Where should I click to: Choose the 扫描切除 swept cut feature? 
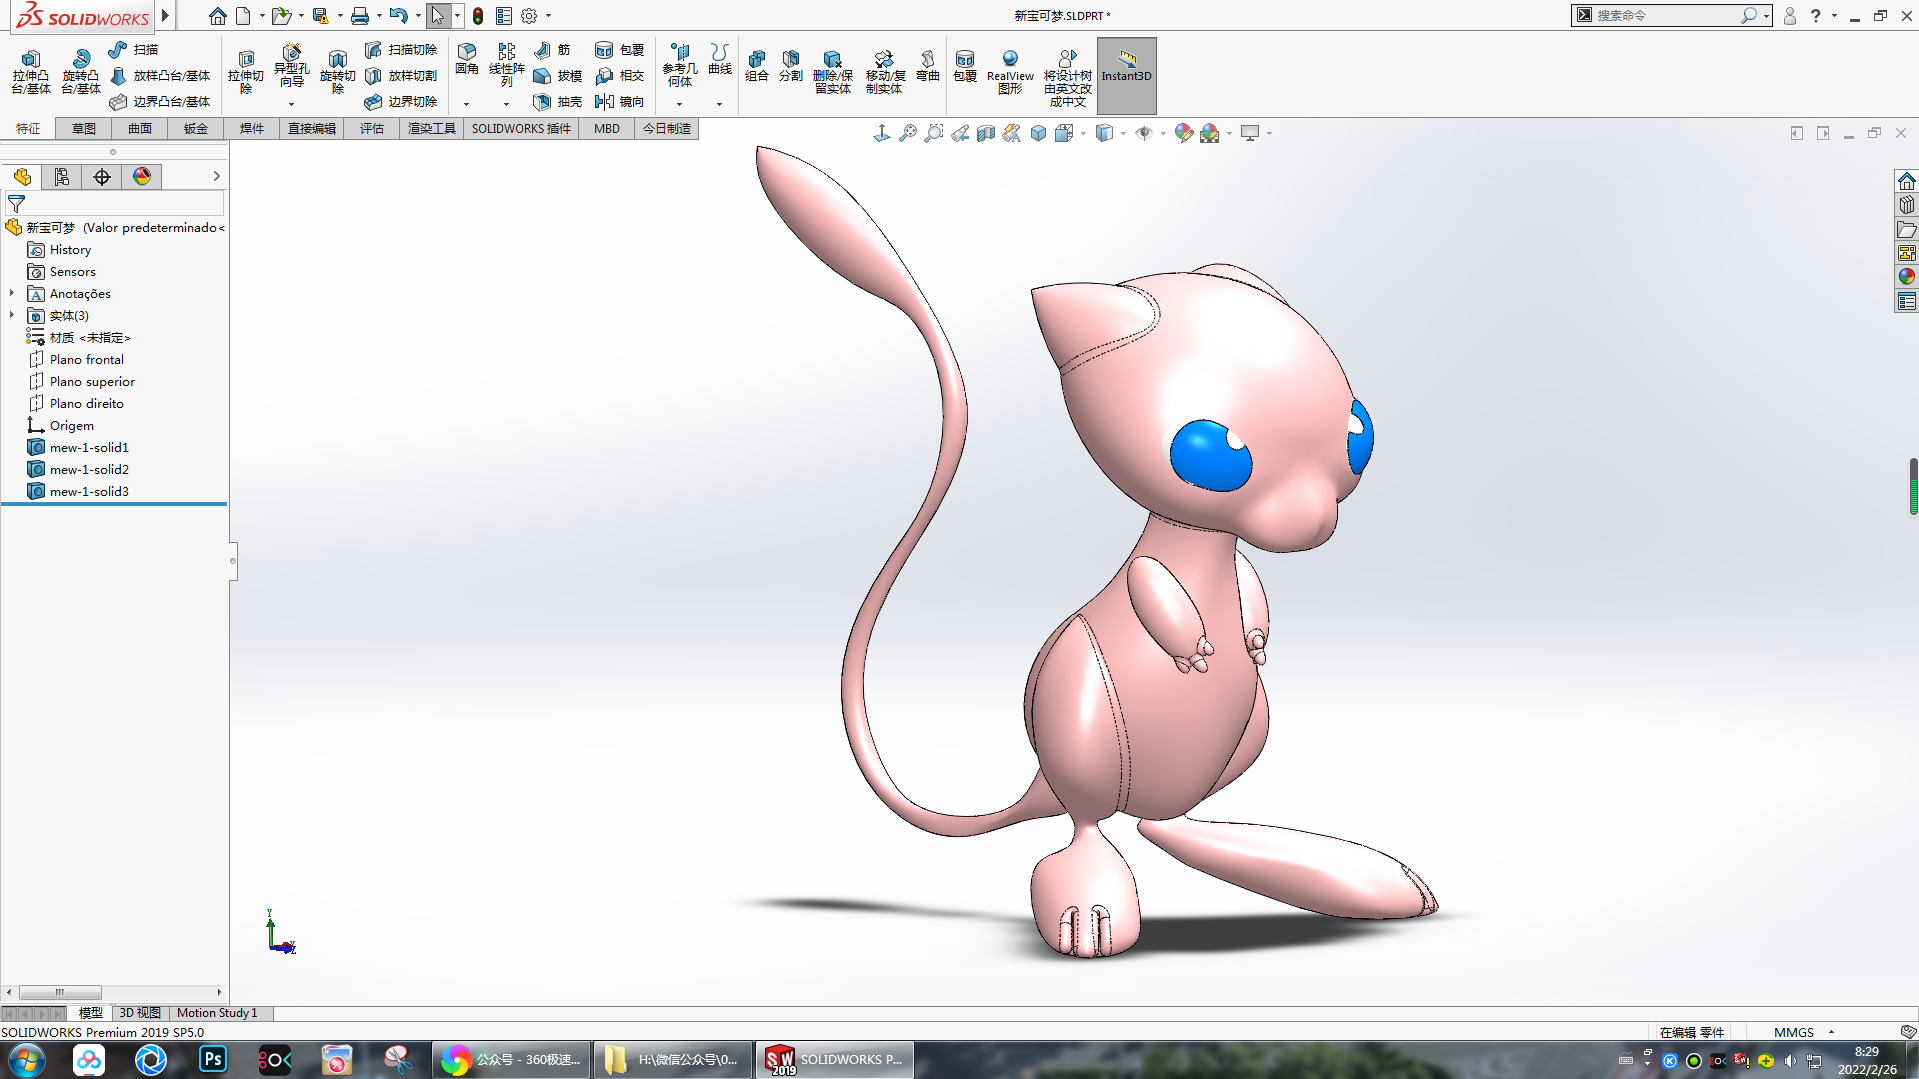coord(400,49)
